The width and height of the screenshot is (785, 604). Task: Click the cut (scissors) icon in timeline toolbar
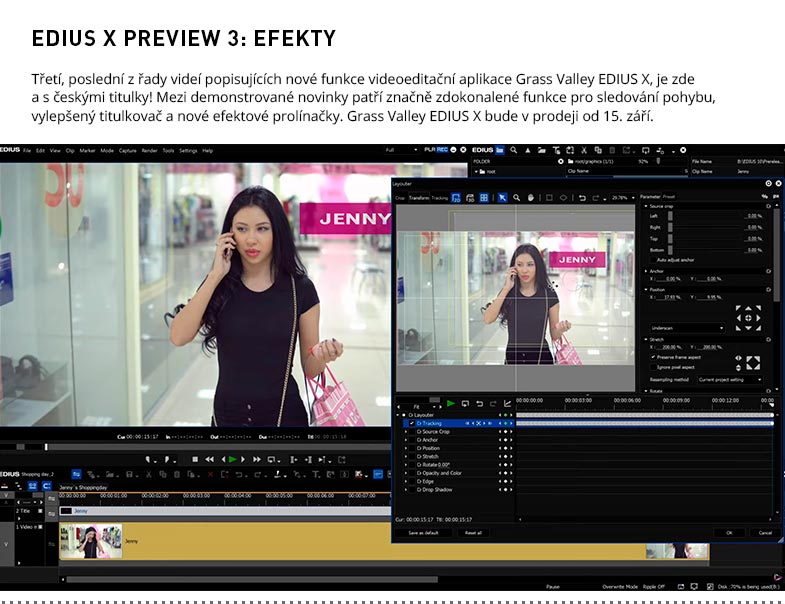pyautogui.click(x=149, y=474)
